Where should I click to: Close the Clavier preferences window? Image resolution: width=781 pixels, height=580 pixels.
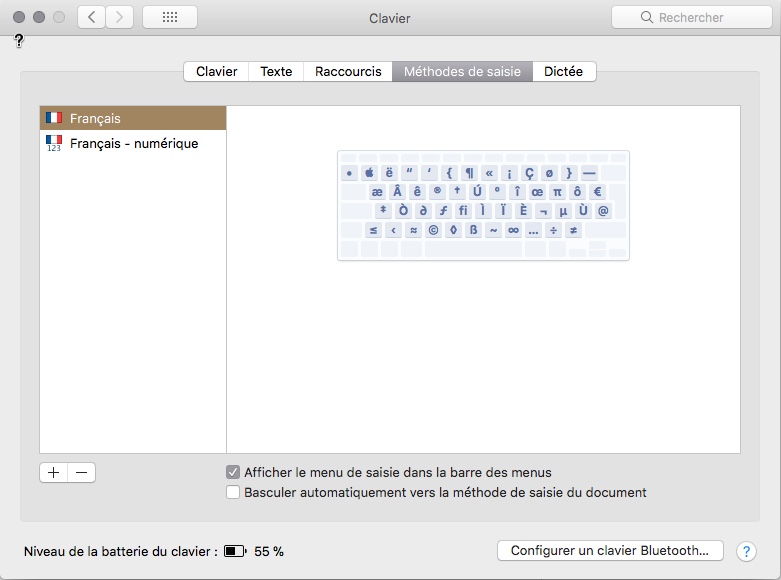(x=19, y=17)
